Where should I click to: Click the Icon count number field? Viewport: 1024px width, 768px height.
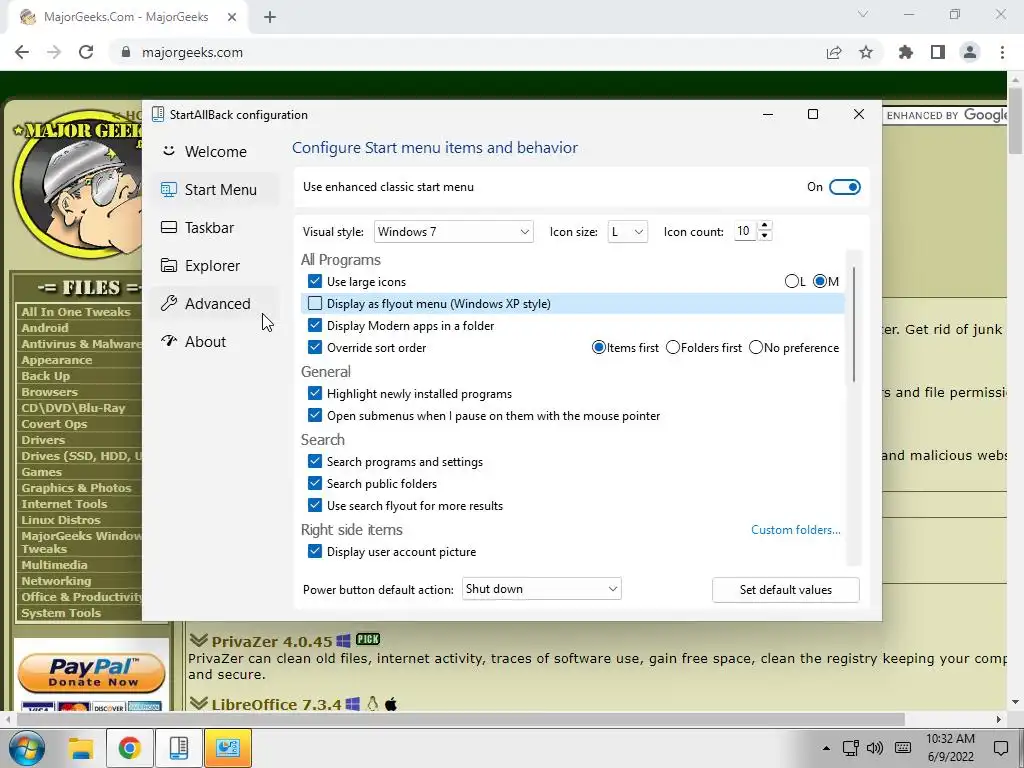[744, 231]
